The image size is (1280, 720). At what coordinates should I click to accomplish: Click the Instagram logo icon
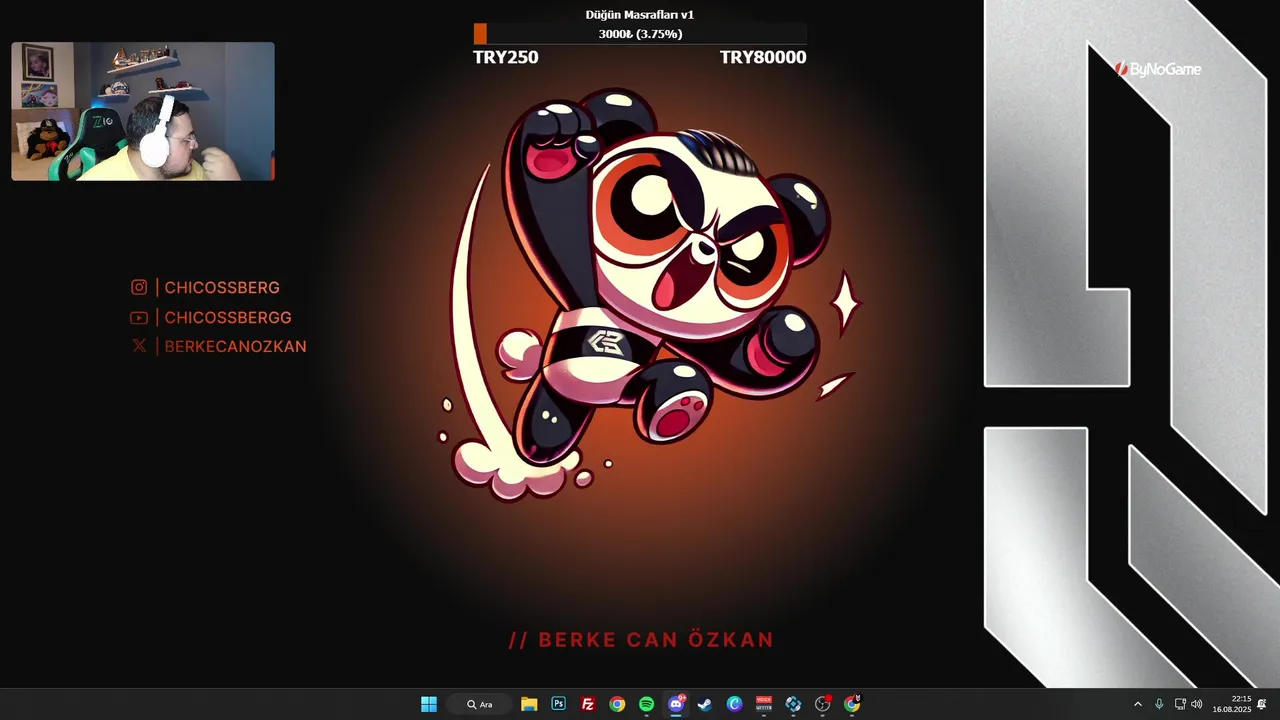(139, 288)
